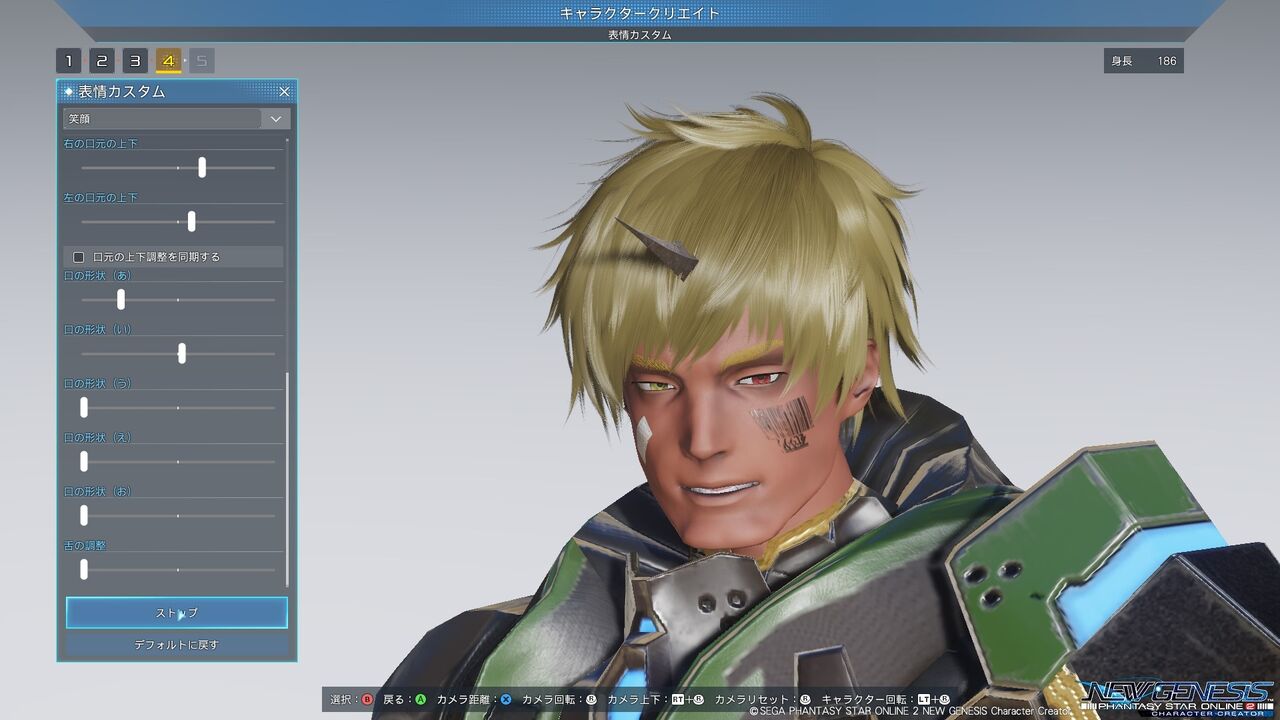1280x720 pixels.
Task: Click the panel's vertical scrollbar
Action: [288, 480]
